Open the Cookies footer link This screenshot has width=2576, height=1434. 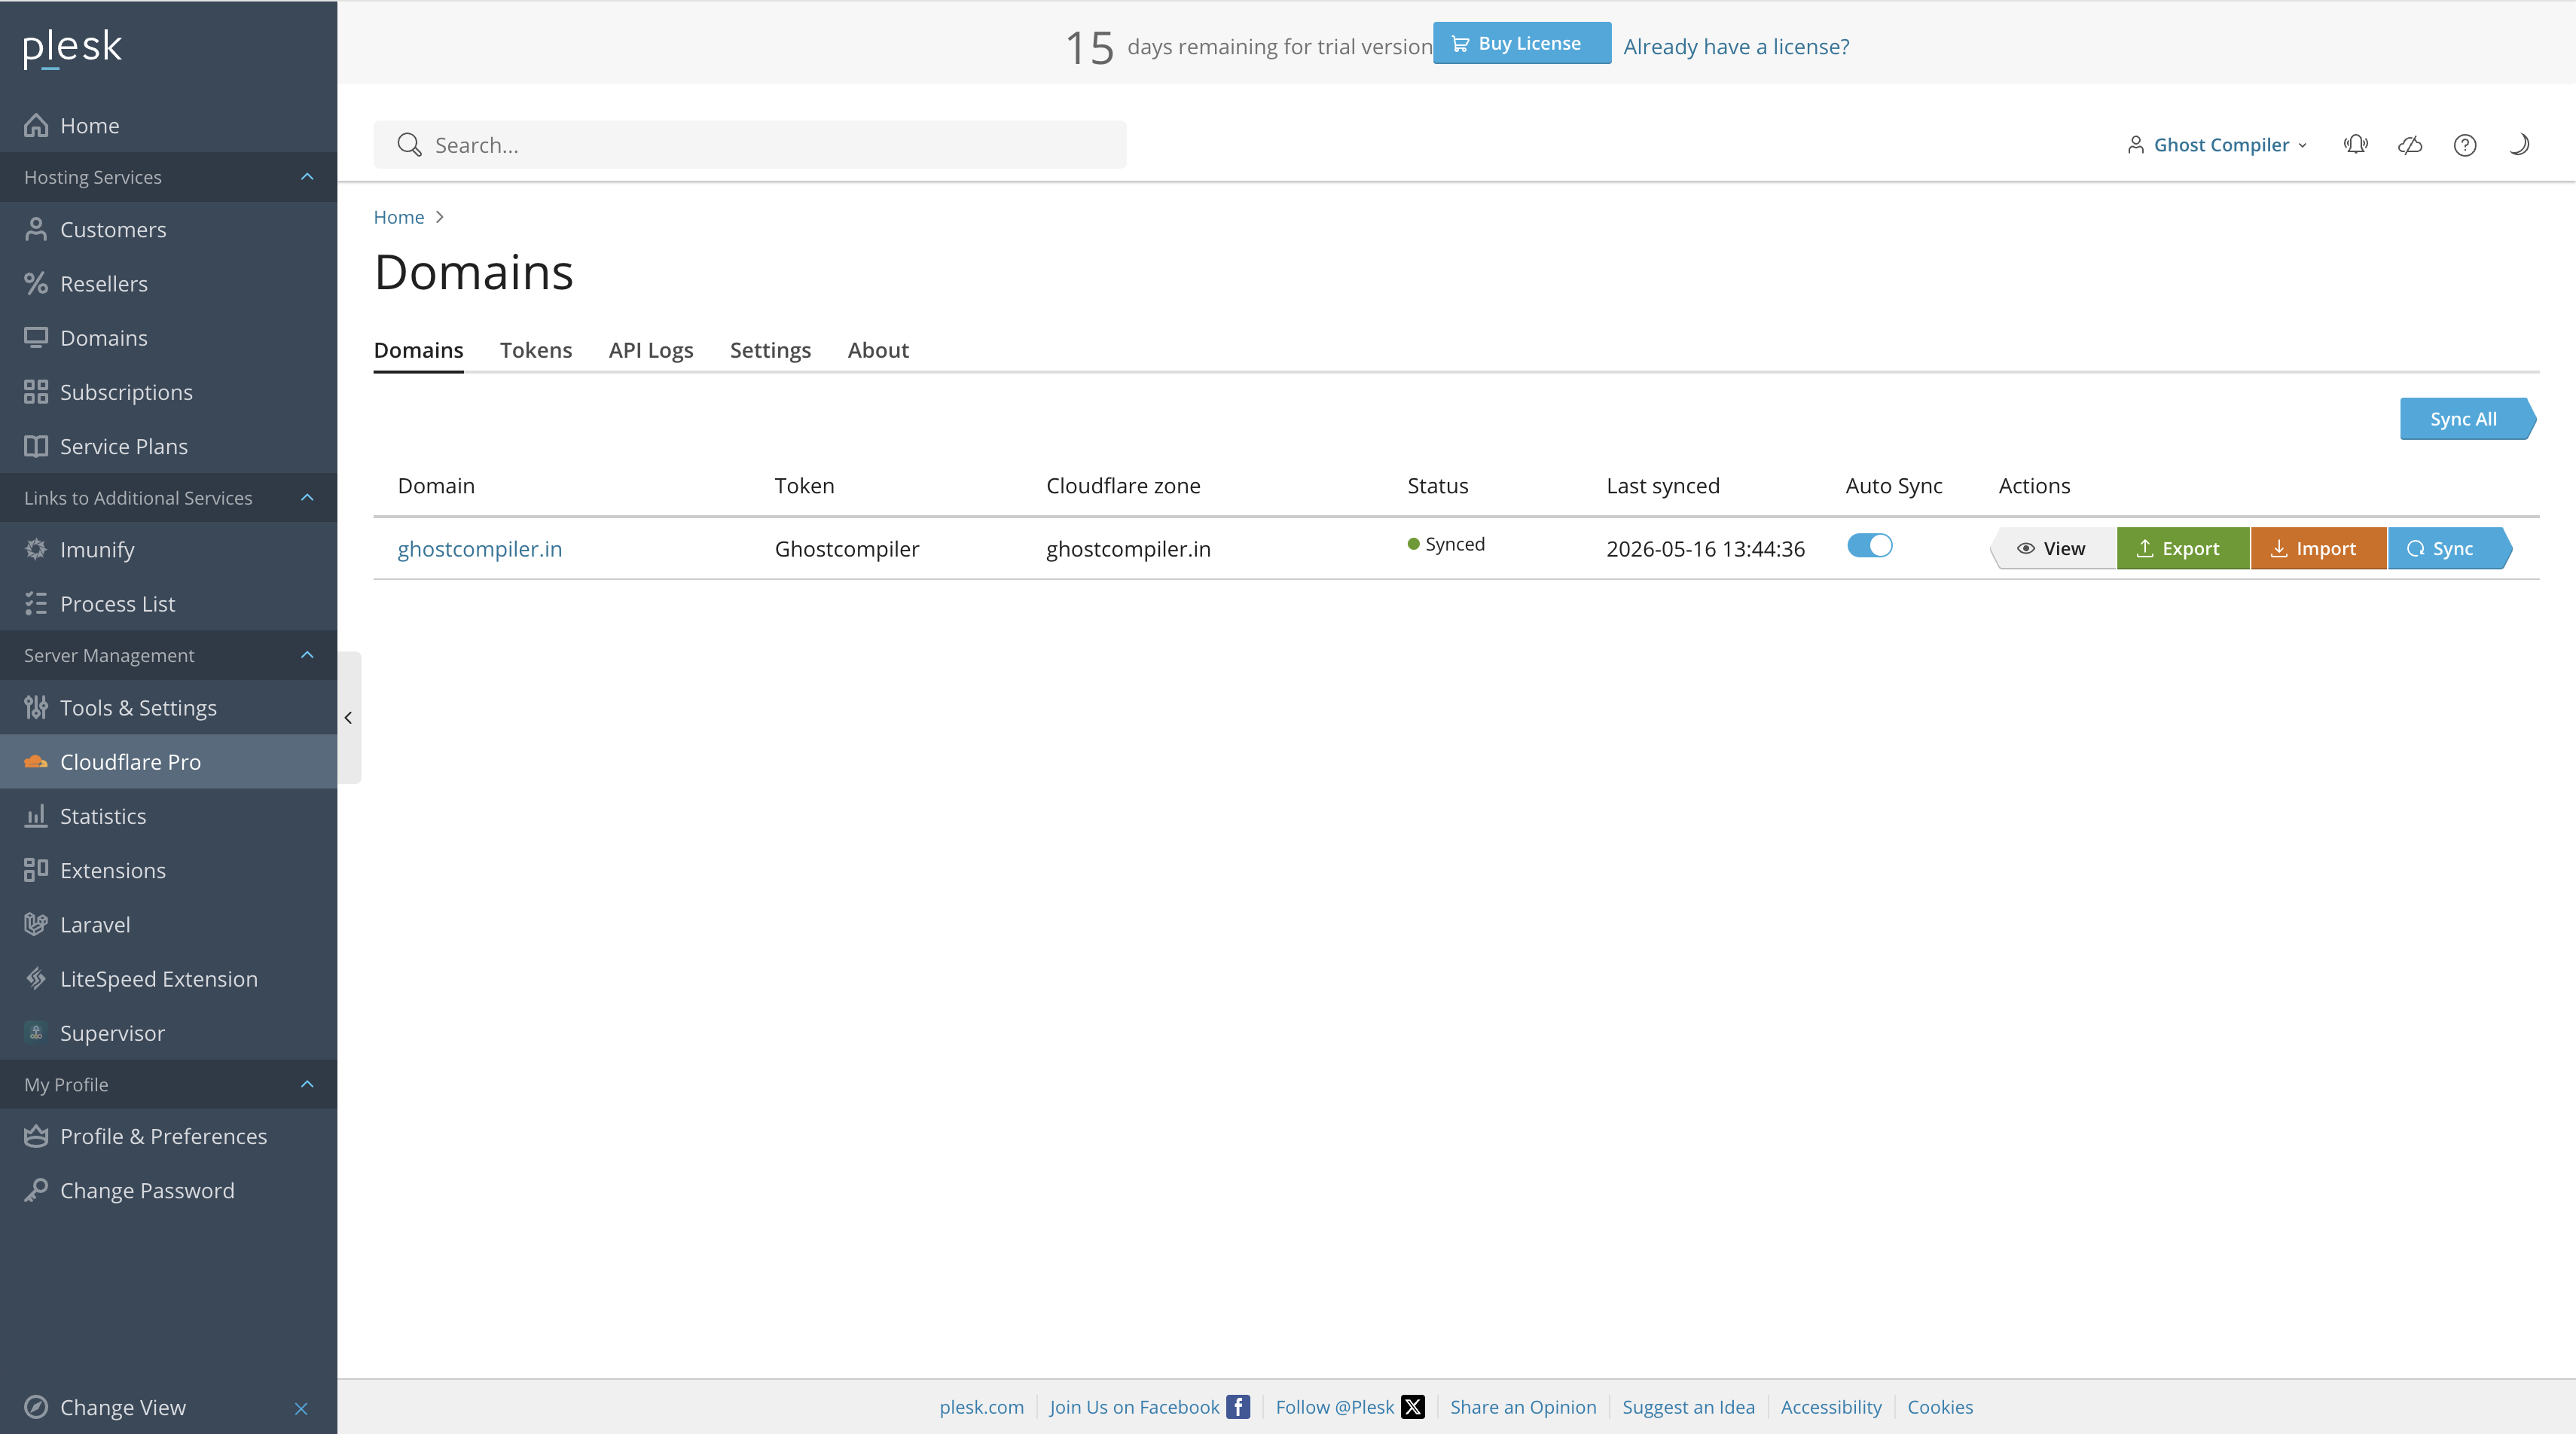(1940, 1407)
